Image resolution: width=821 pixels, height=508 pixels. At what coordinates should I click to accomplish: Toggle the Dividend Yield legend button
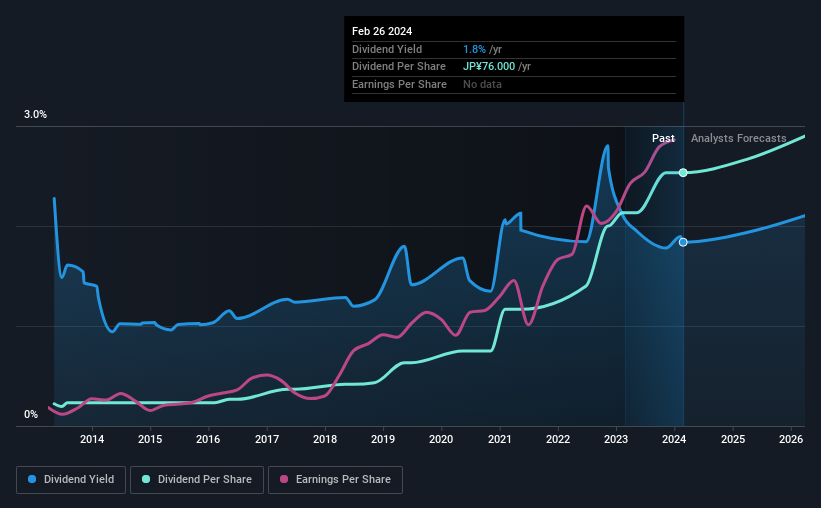[x=71, y=480]
